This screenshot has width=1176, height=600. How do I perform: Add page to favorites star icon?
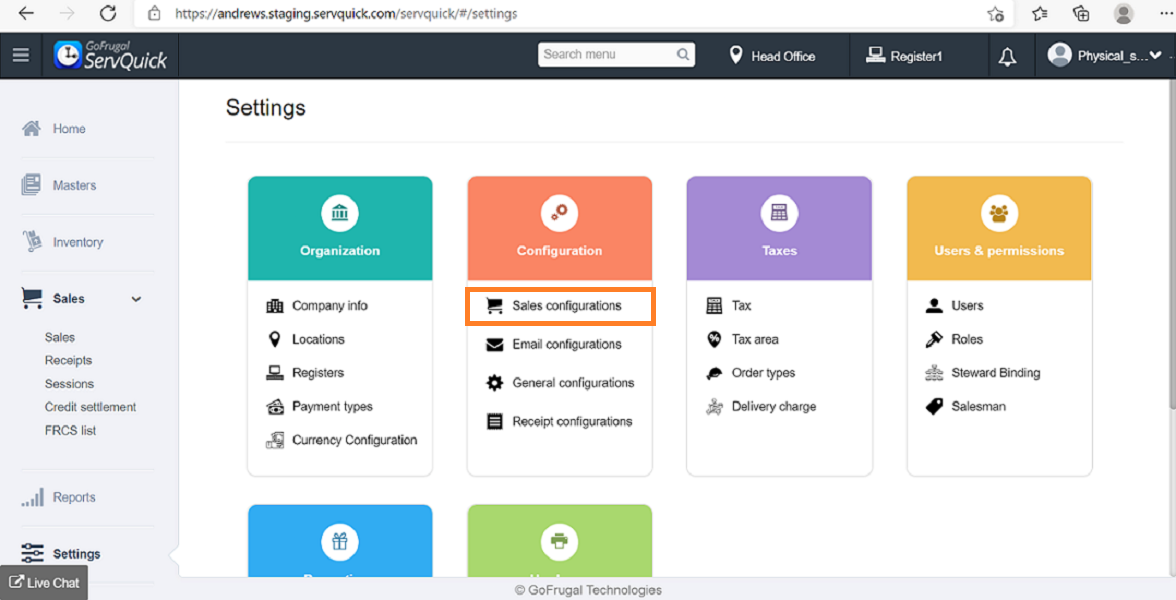click(995, 14)
